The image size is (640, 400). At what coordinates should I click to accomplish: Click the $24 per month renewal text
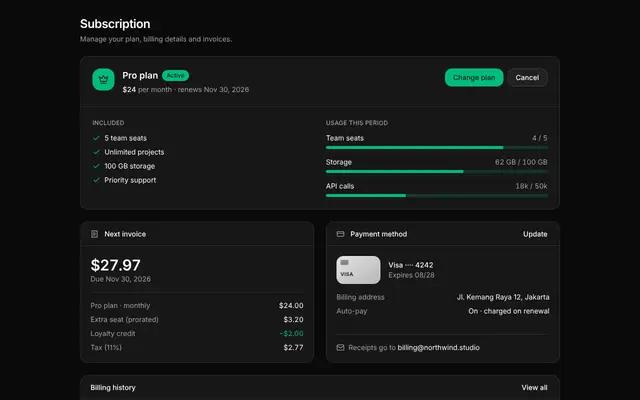point(186,89)
